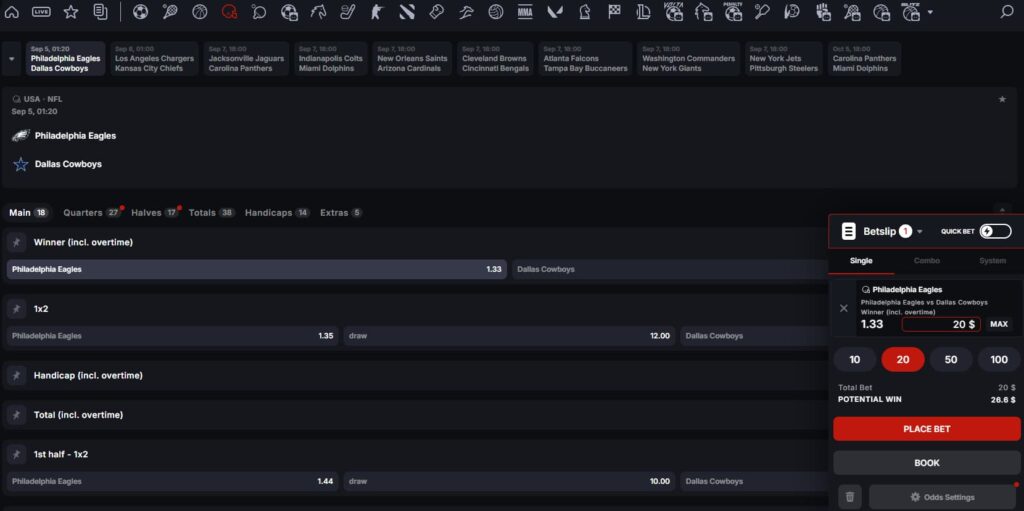This screenshot has height=511, width=1024.
Task: Select the tennis racket sport icon
Action: 170,12
